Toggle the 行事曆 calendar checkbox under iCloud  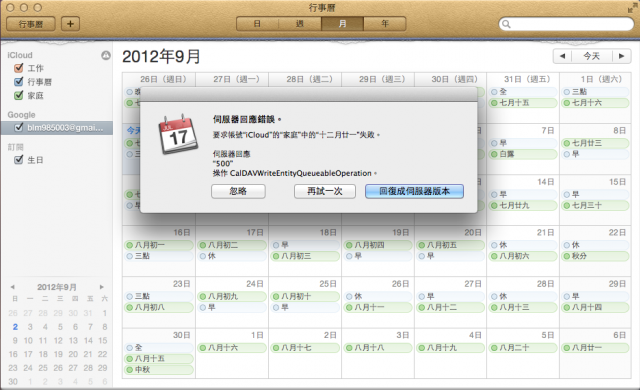point(18,82)
